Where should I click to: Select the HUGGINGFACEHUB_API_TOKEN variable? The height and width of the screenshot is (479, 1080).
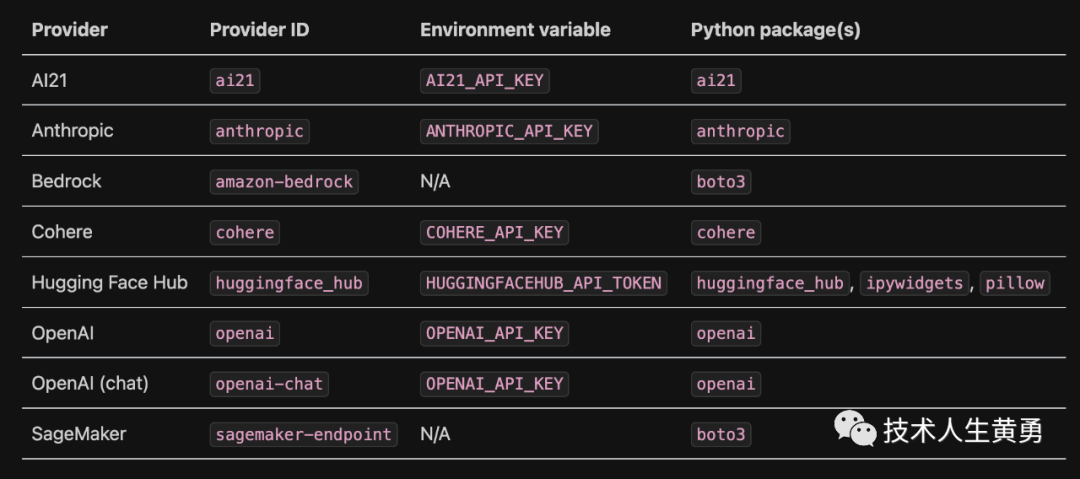pos(544,283)
